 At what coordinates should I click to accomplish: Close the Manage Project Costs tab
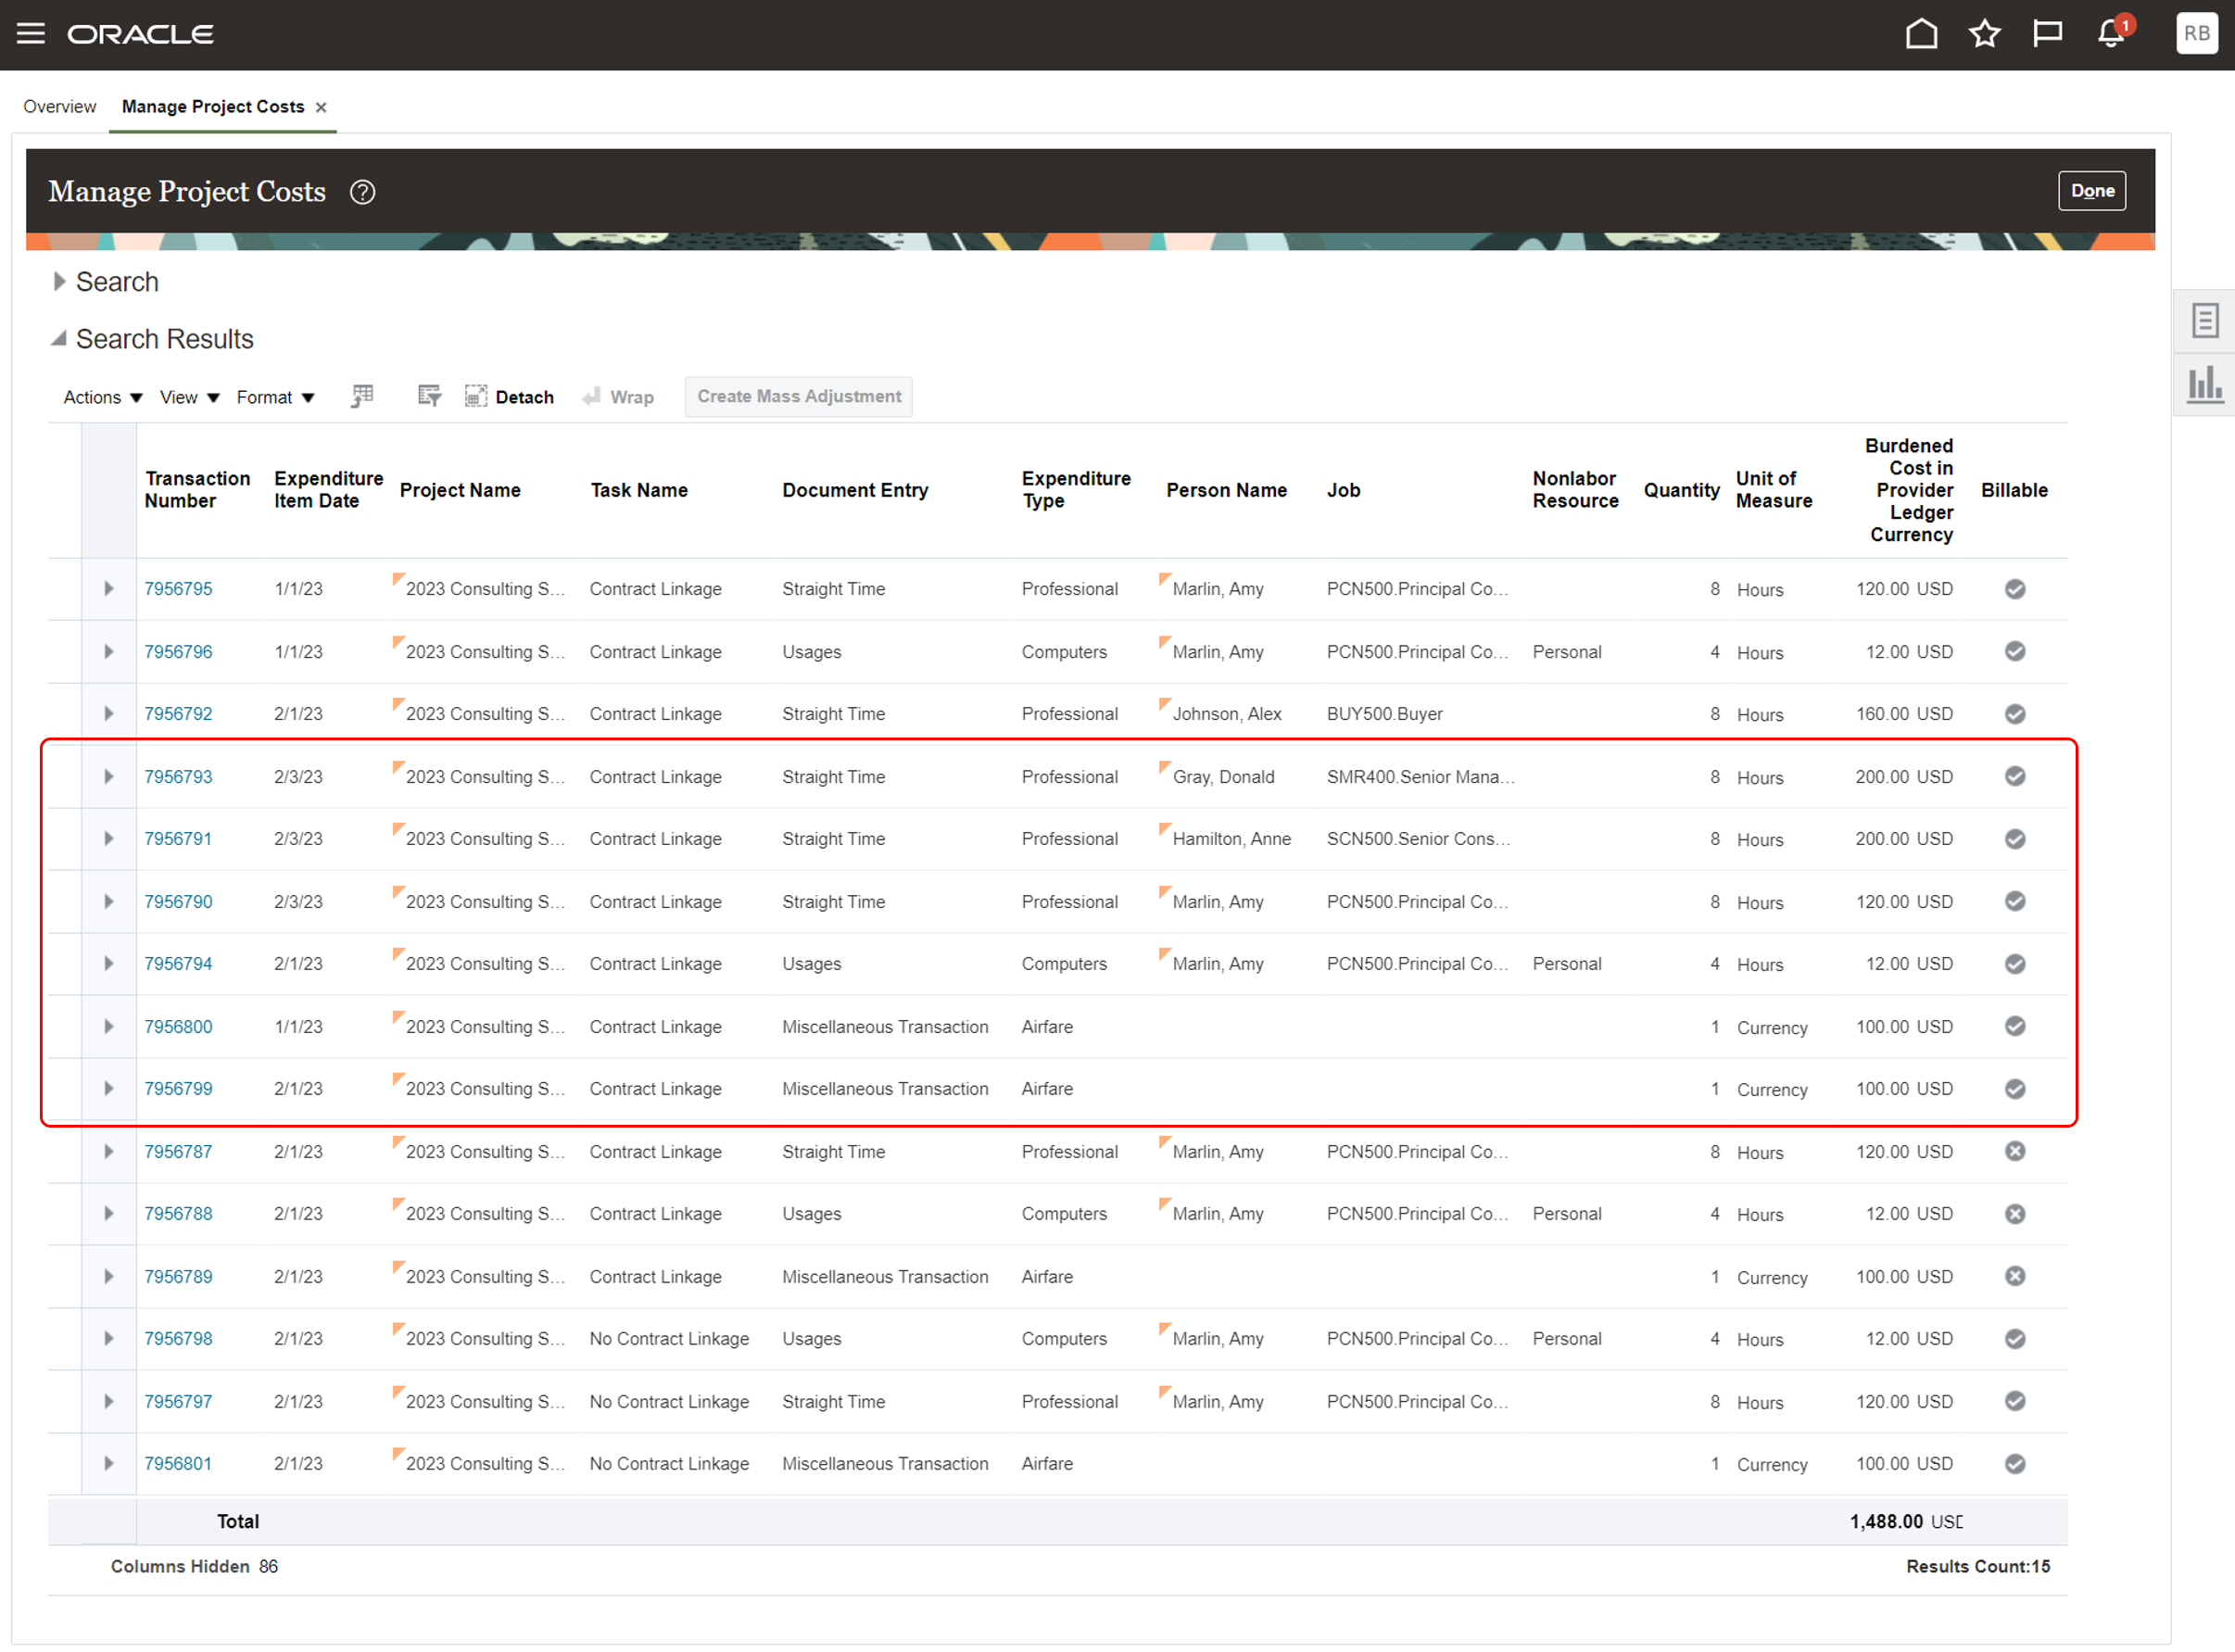coord(321,107)
